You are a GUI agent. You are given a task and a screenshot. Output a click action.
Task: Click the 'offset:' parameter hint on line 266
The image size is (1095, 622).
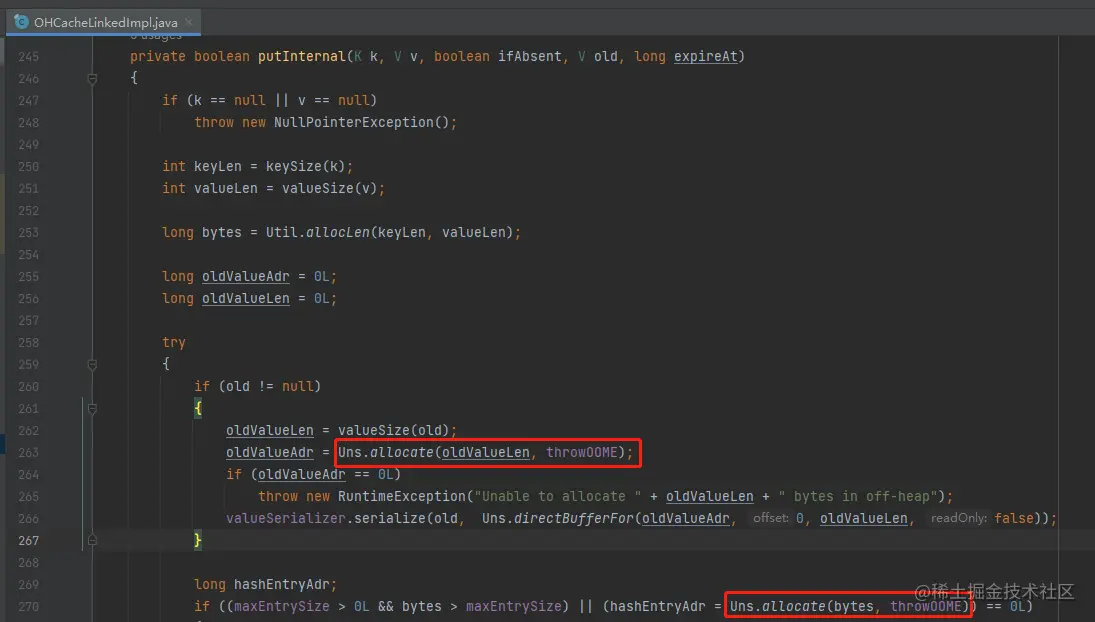pos(770,518)
